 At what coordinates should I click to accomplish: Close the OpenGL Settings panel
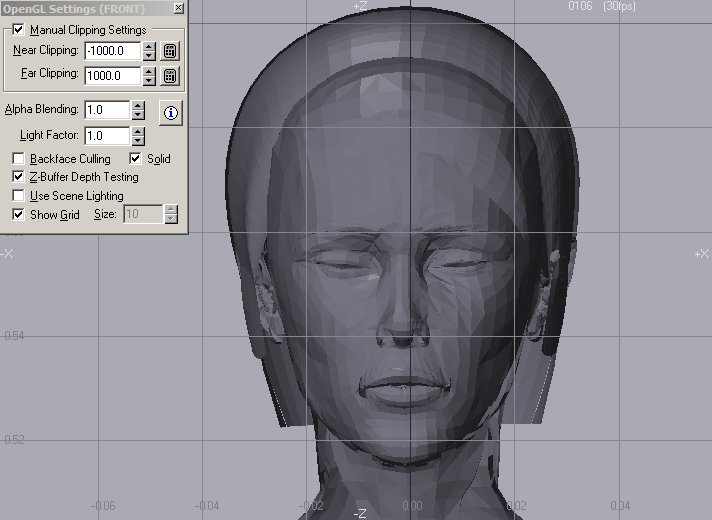178,8
